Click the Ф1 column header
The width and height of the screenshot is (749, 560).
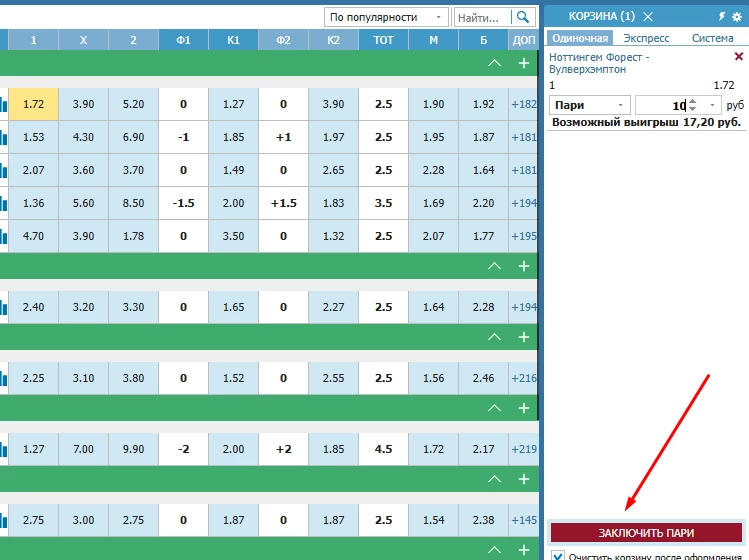(183, 40)
